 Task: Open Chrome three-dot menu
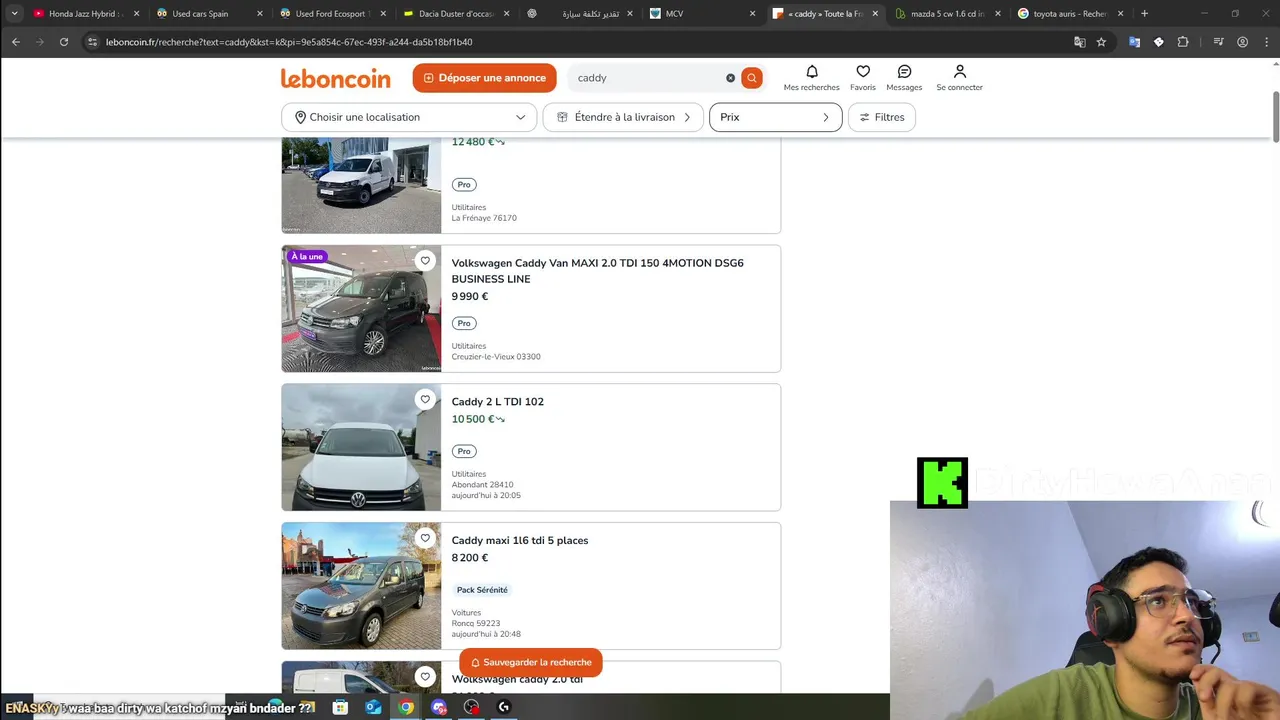point(1265,42)
